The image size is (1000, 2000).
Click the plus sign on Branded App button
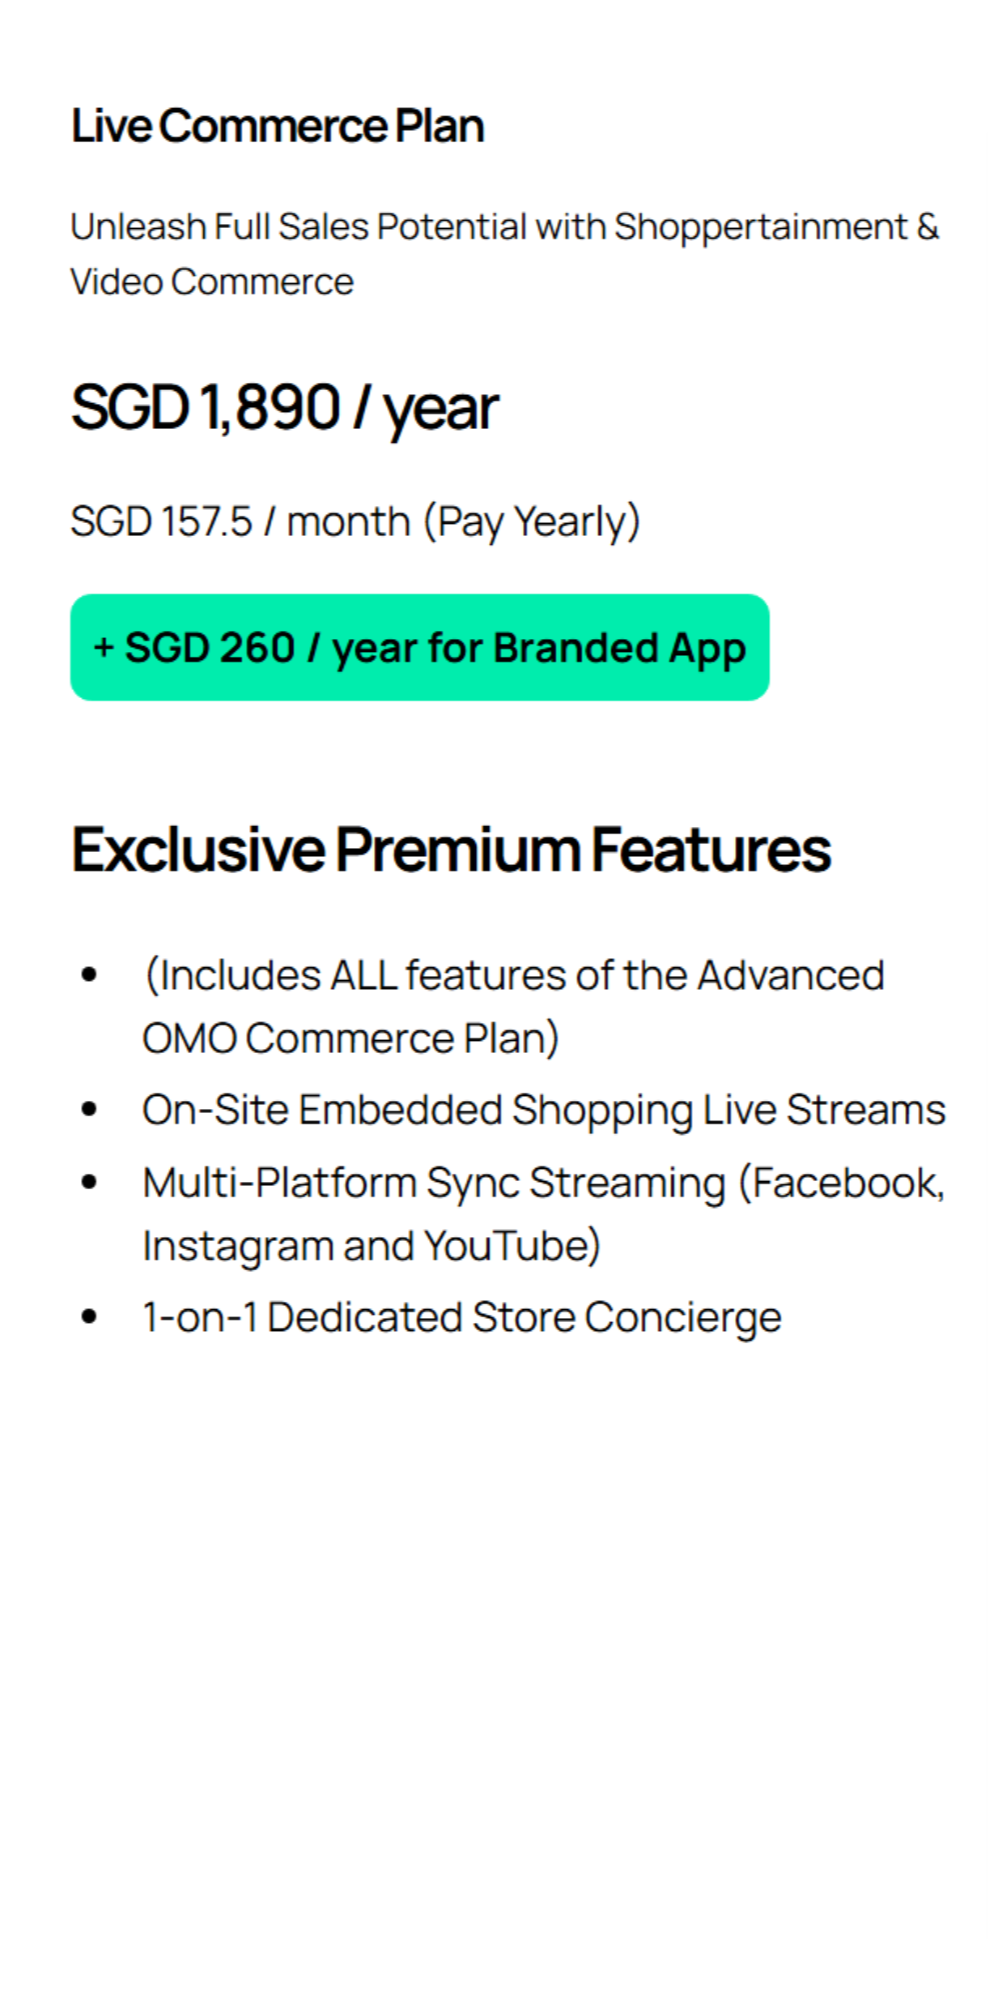click(x=104, y=647)
